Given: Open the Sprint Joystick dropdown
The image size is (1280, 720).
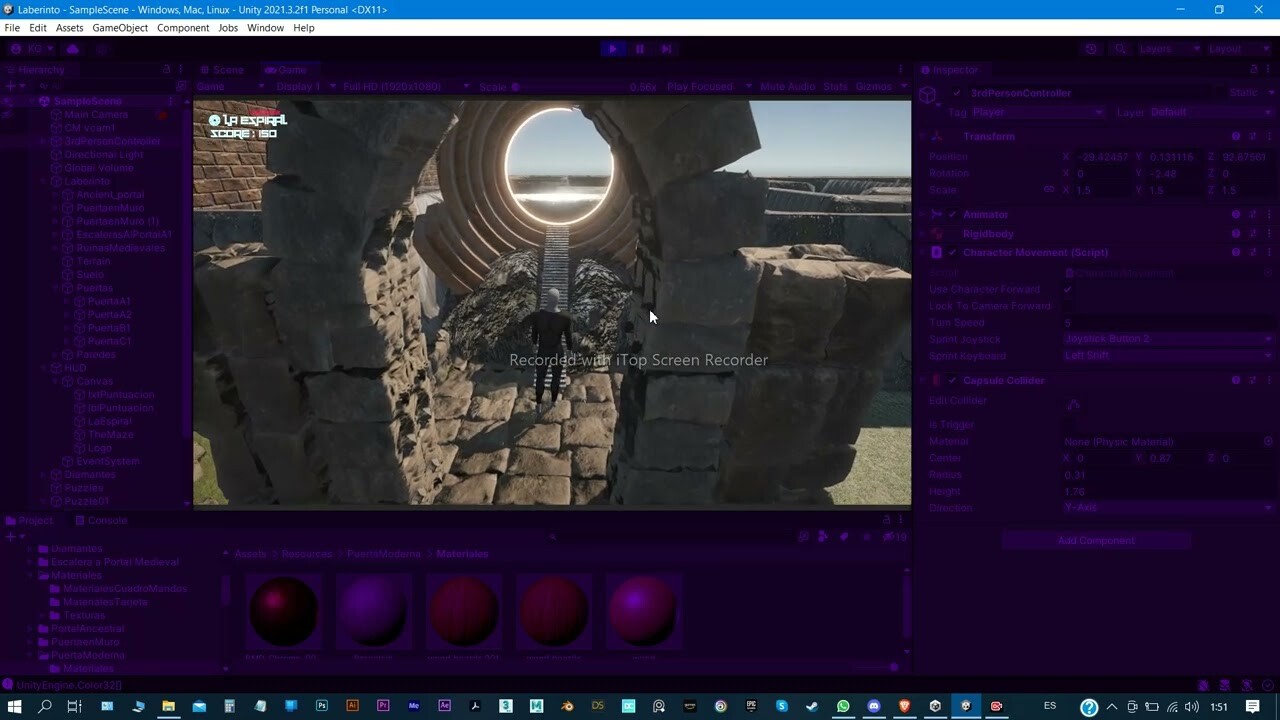Looking at the screenshot, I should [1165, 338].
